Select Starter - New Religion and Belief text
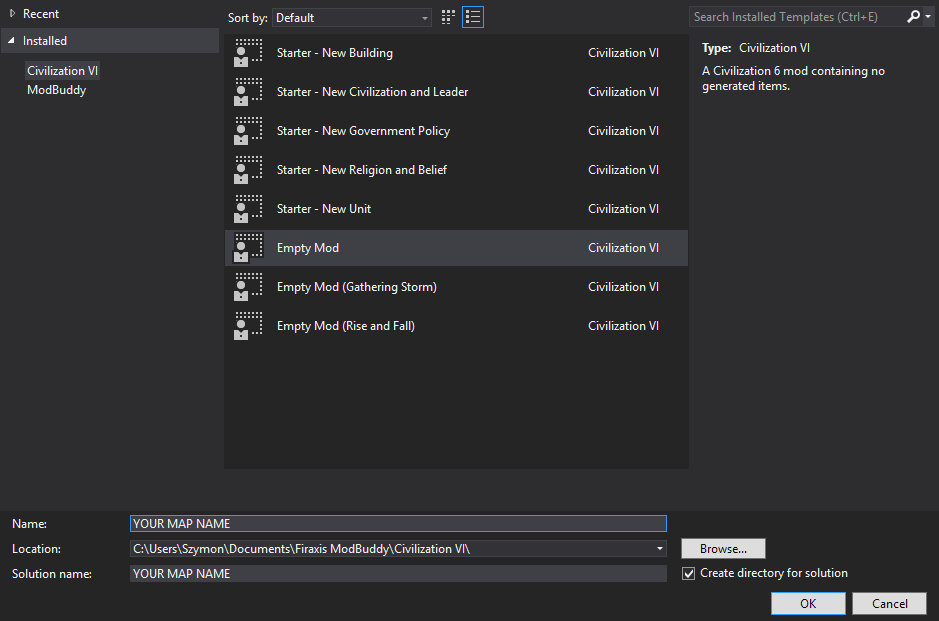Image resolution: width=939 pixels, height=621 pixels. click(362, 169)
